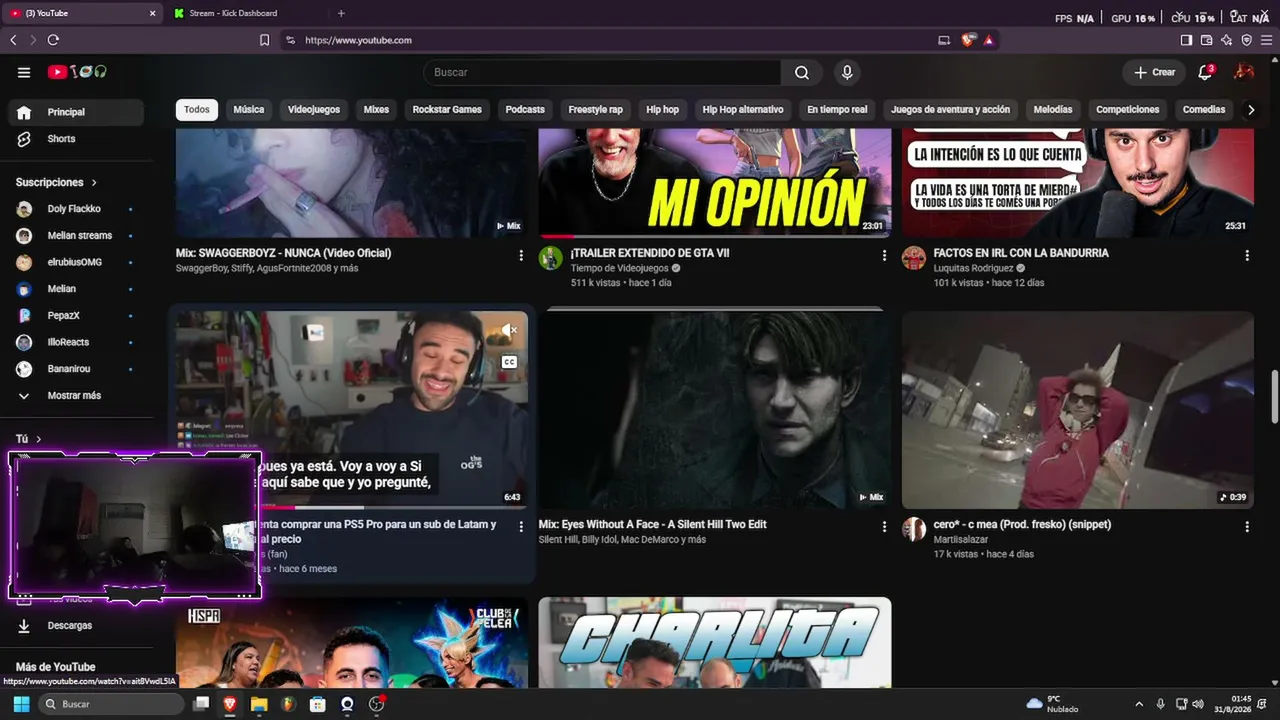Image resolution: width=1280 pixels, height=720 pixels.
Task: Toggle system volume speaker icon in tray
Action: point(1198,704)
